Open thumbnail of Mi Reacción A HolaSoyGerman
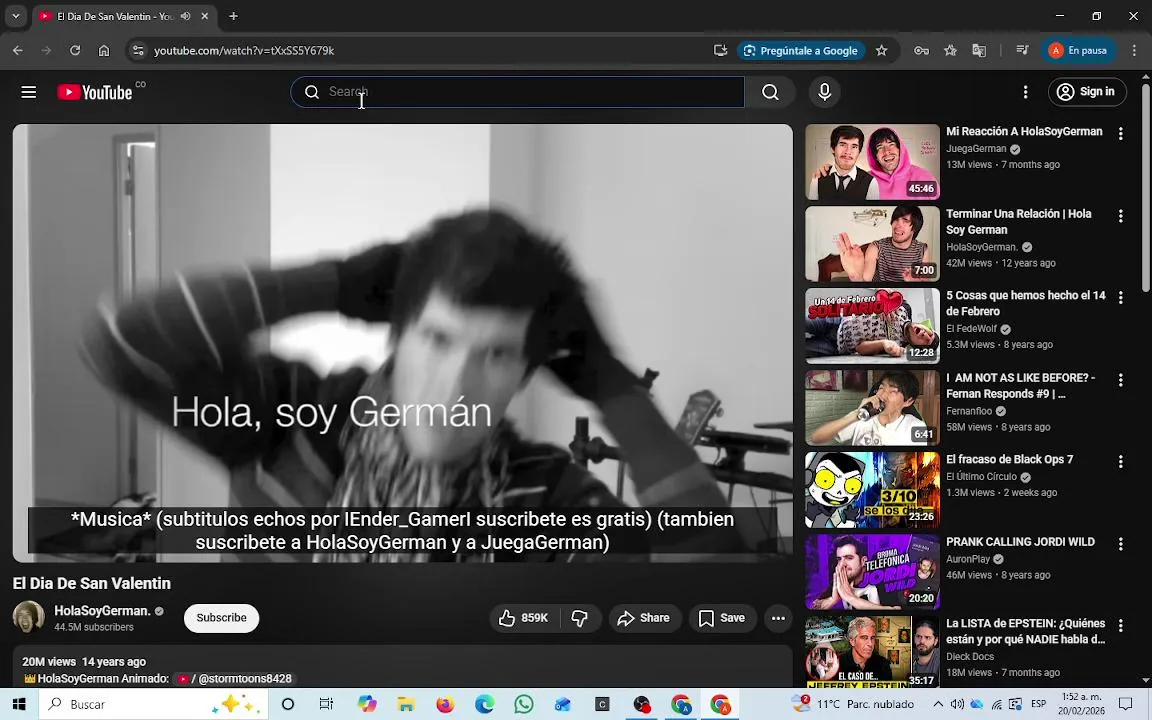This screenshot has height=720, width=1152. (x=872, y=162)
